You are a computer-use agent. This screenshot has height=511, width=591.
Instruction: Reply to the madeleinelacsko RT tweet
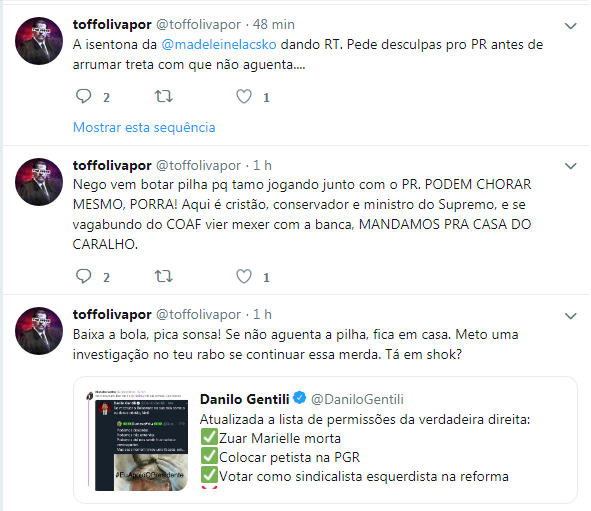[83, 96]
